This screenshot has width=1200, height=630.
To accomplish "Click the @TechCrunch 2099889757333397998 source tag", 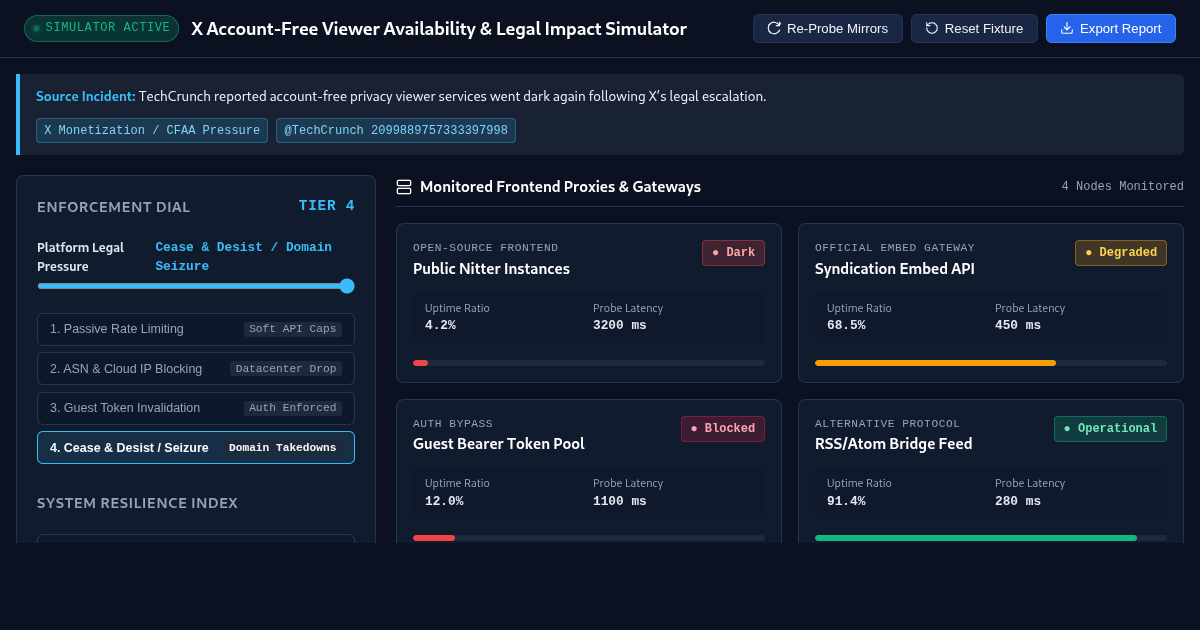I will point(396,131).
